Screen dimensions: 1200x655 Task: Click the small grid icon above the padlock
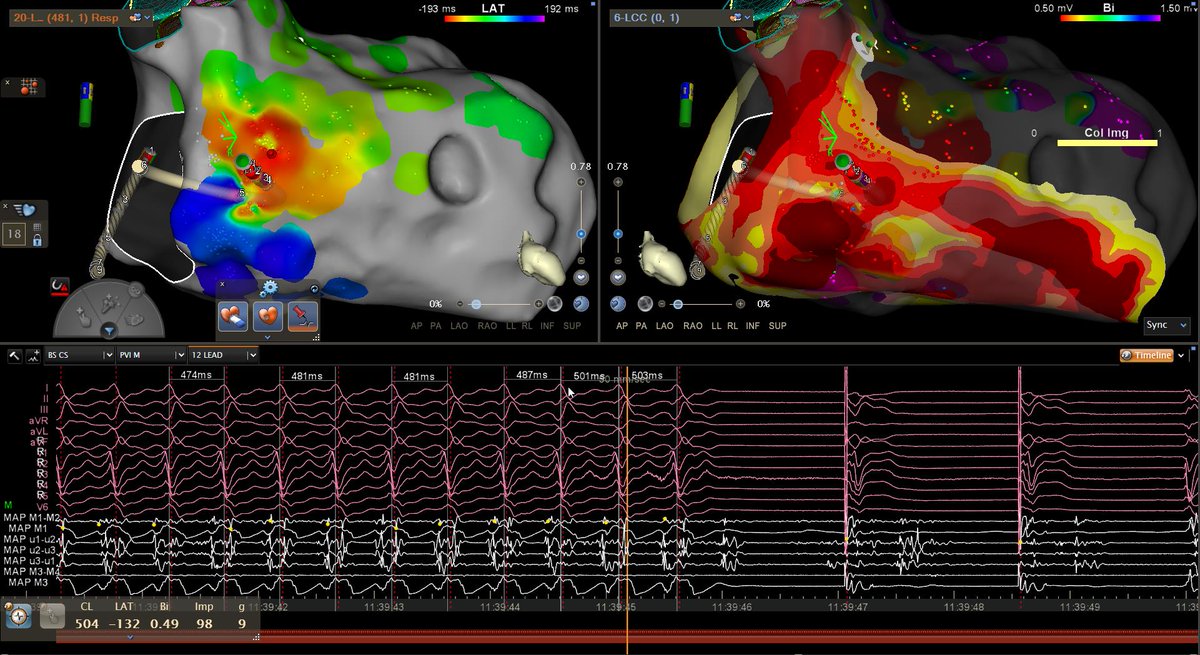(36, 228)
